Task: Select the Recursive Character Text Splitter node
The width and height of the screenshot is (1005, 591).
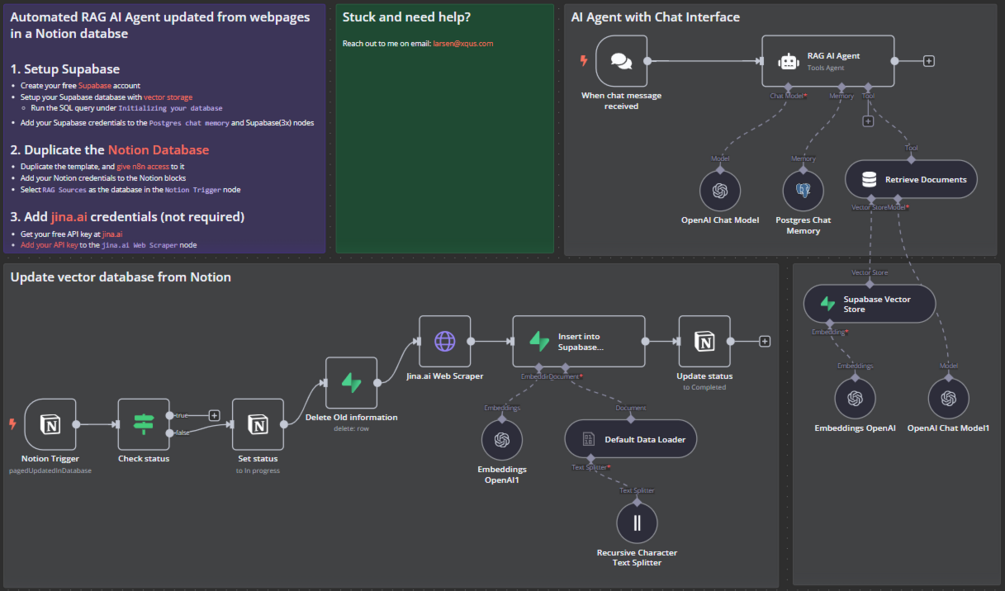Action: (x=637, y=522)
